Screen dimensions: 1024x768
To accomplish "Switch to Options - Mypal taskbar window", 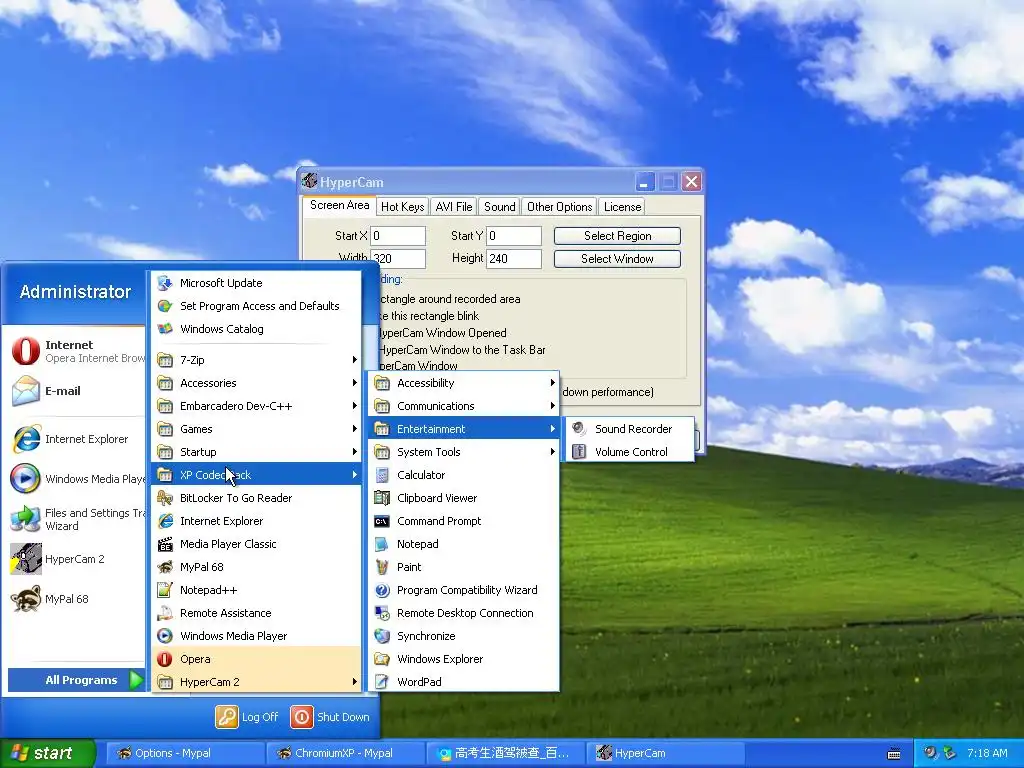I will point(185,753).
